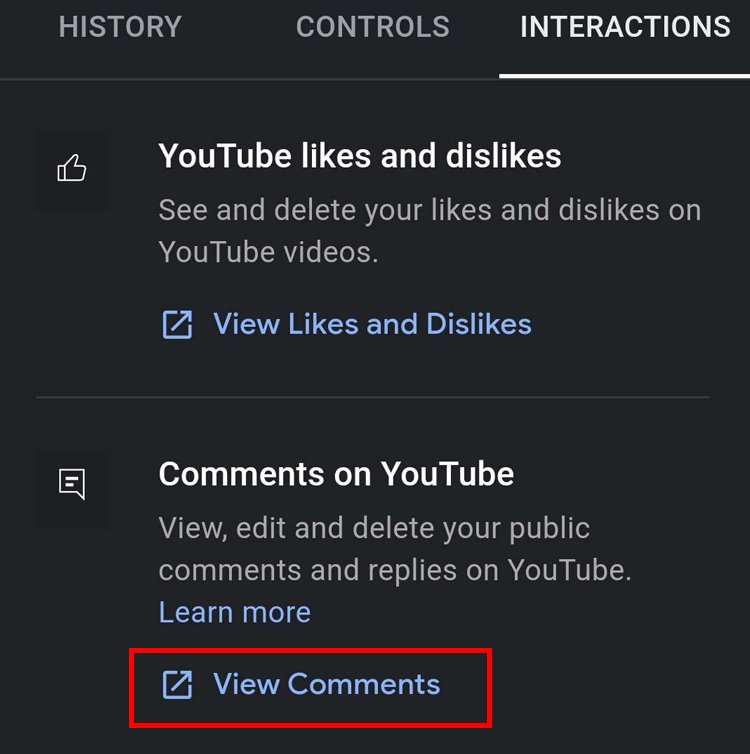
Task: Click external-link icon beside View Likes and Dislikes
Action: point(177,324)
